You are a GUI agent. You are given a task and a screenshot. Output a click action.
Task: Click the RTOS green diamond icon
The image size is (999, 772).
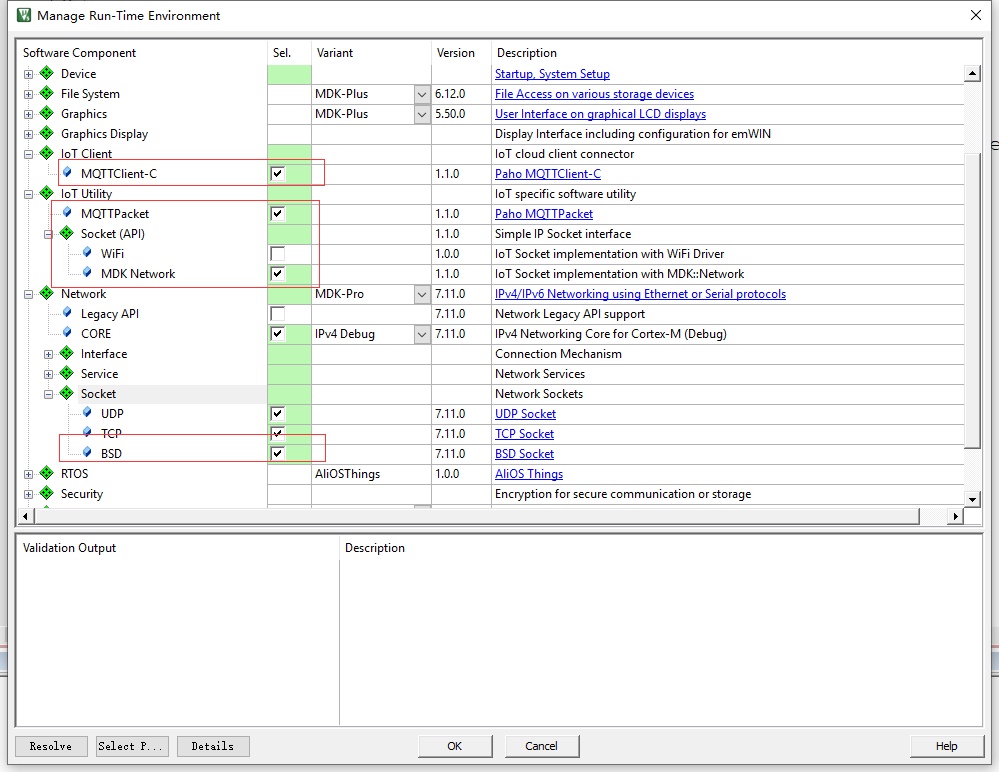(47, 473)
